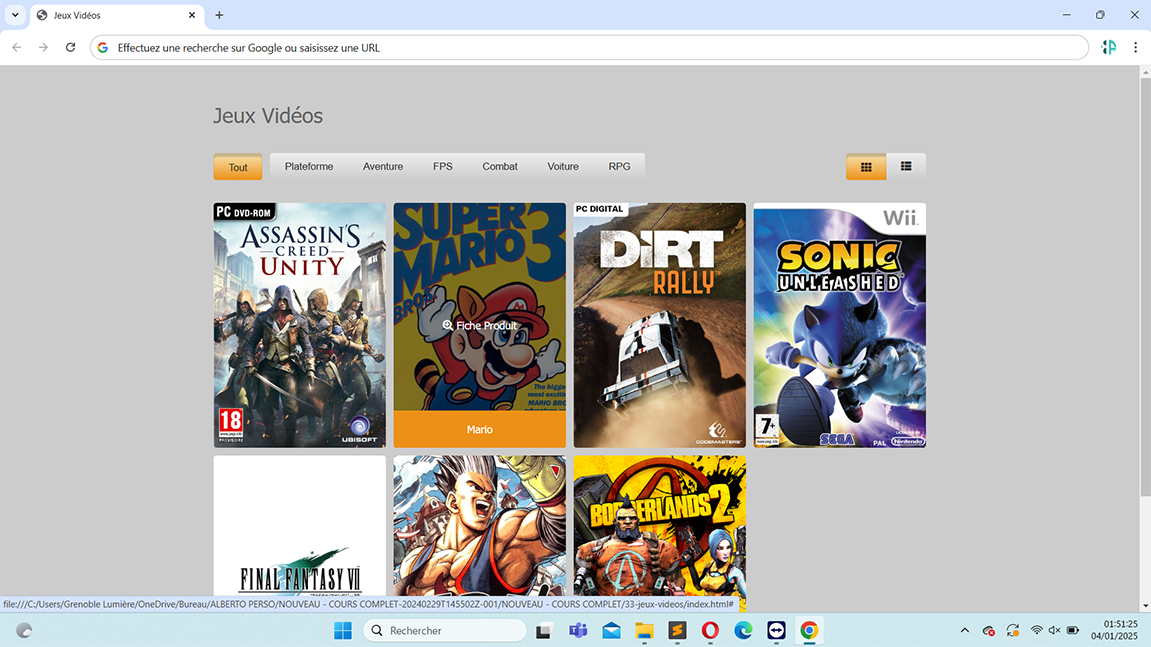The width and height of the screenshot is (1151, 647).
Task: Click the forward navigation arrow
Action: (x=43, y=47)
